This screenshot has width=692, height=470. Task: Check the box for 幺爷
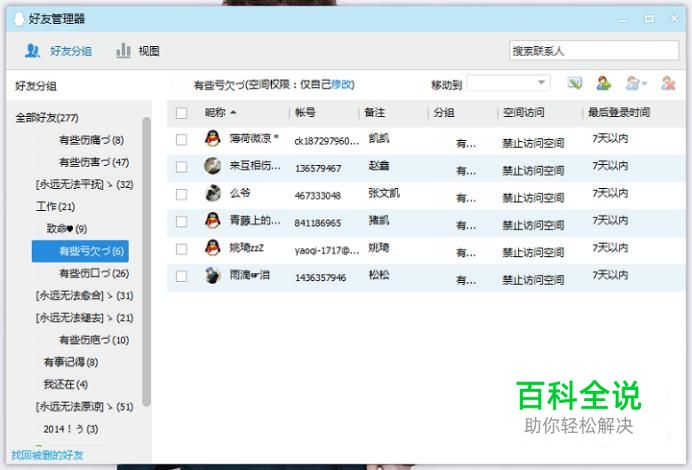pos(181,195)
